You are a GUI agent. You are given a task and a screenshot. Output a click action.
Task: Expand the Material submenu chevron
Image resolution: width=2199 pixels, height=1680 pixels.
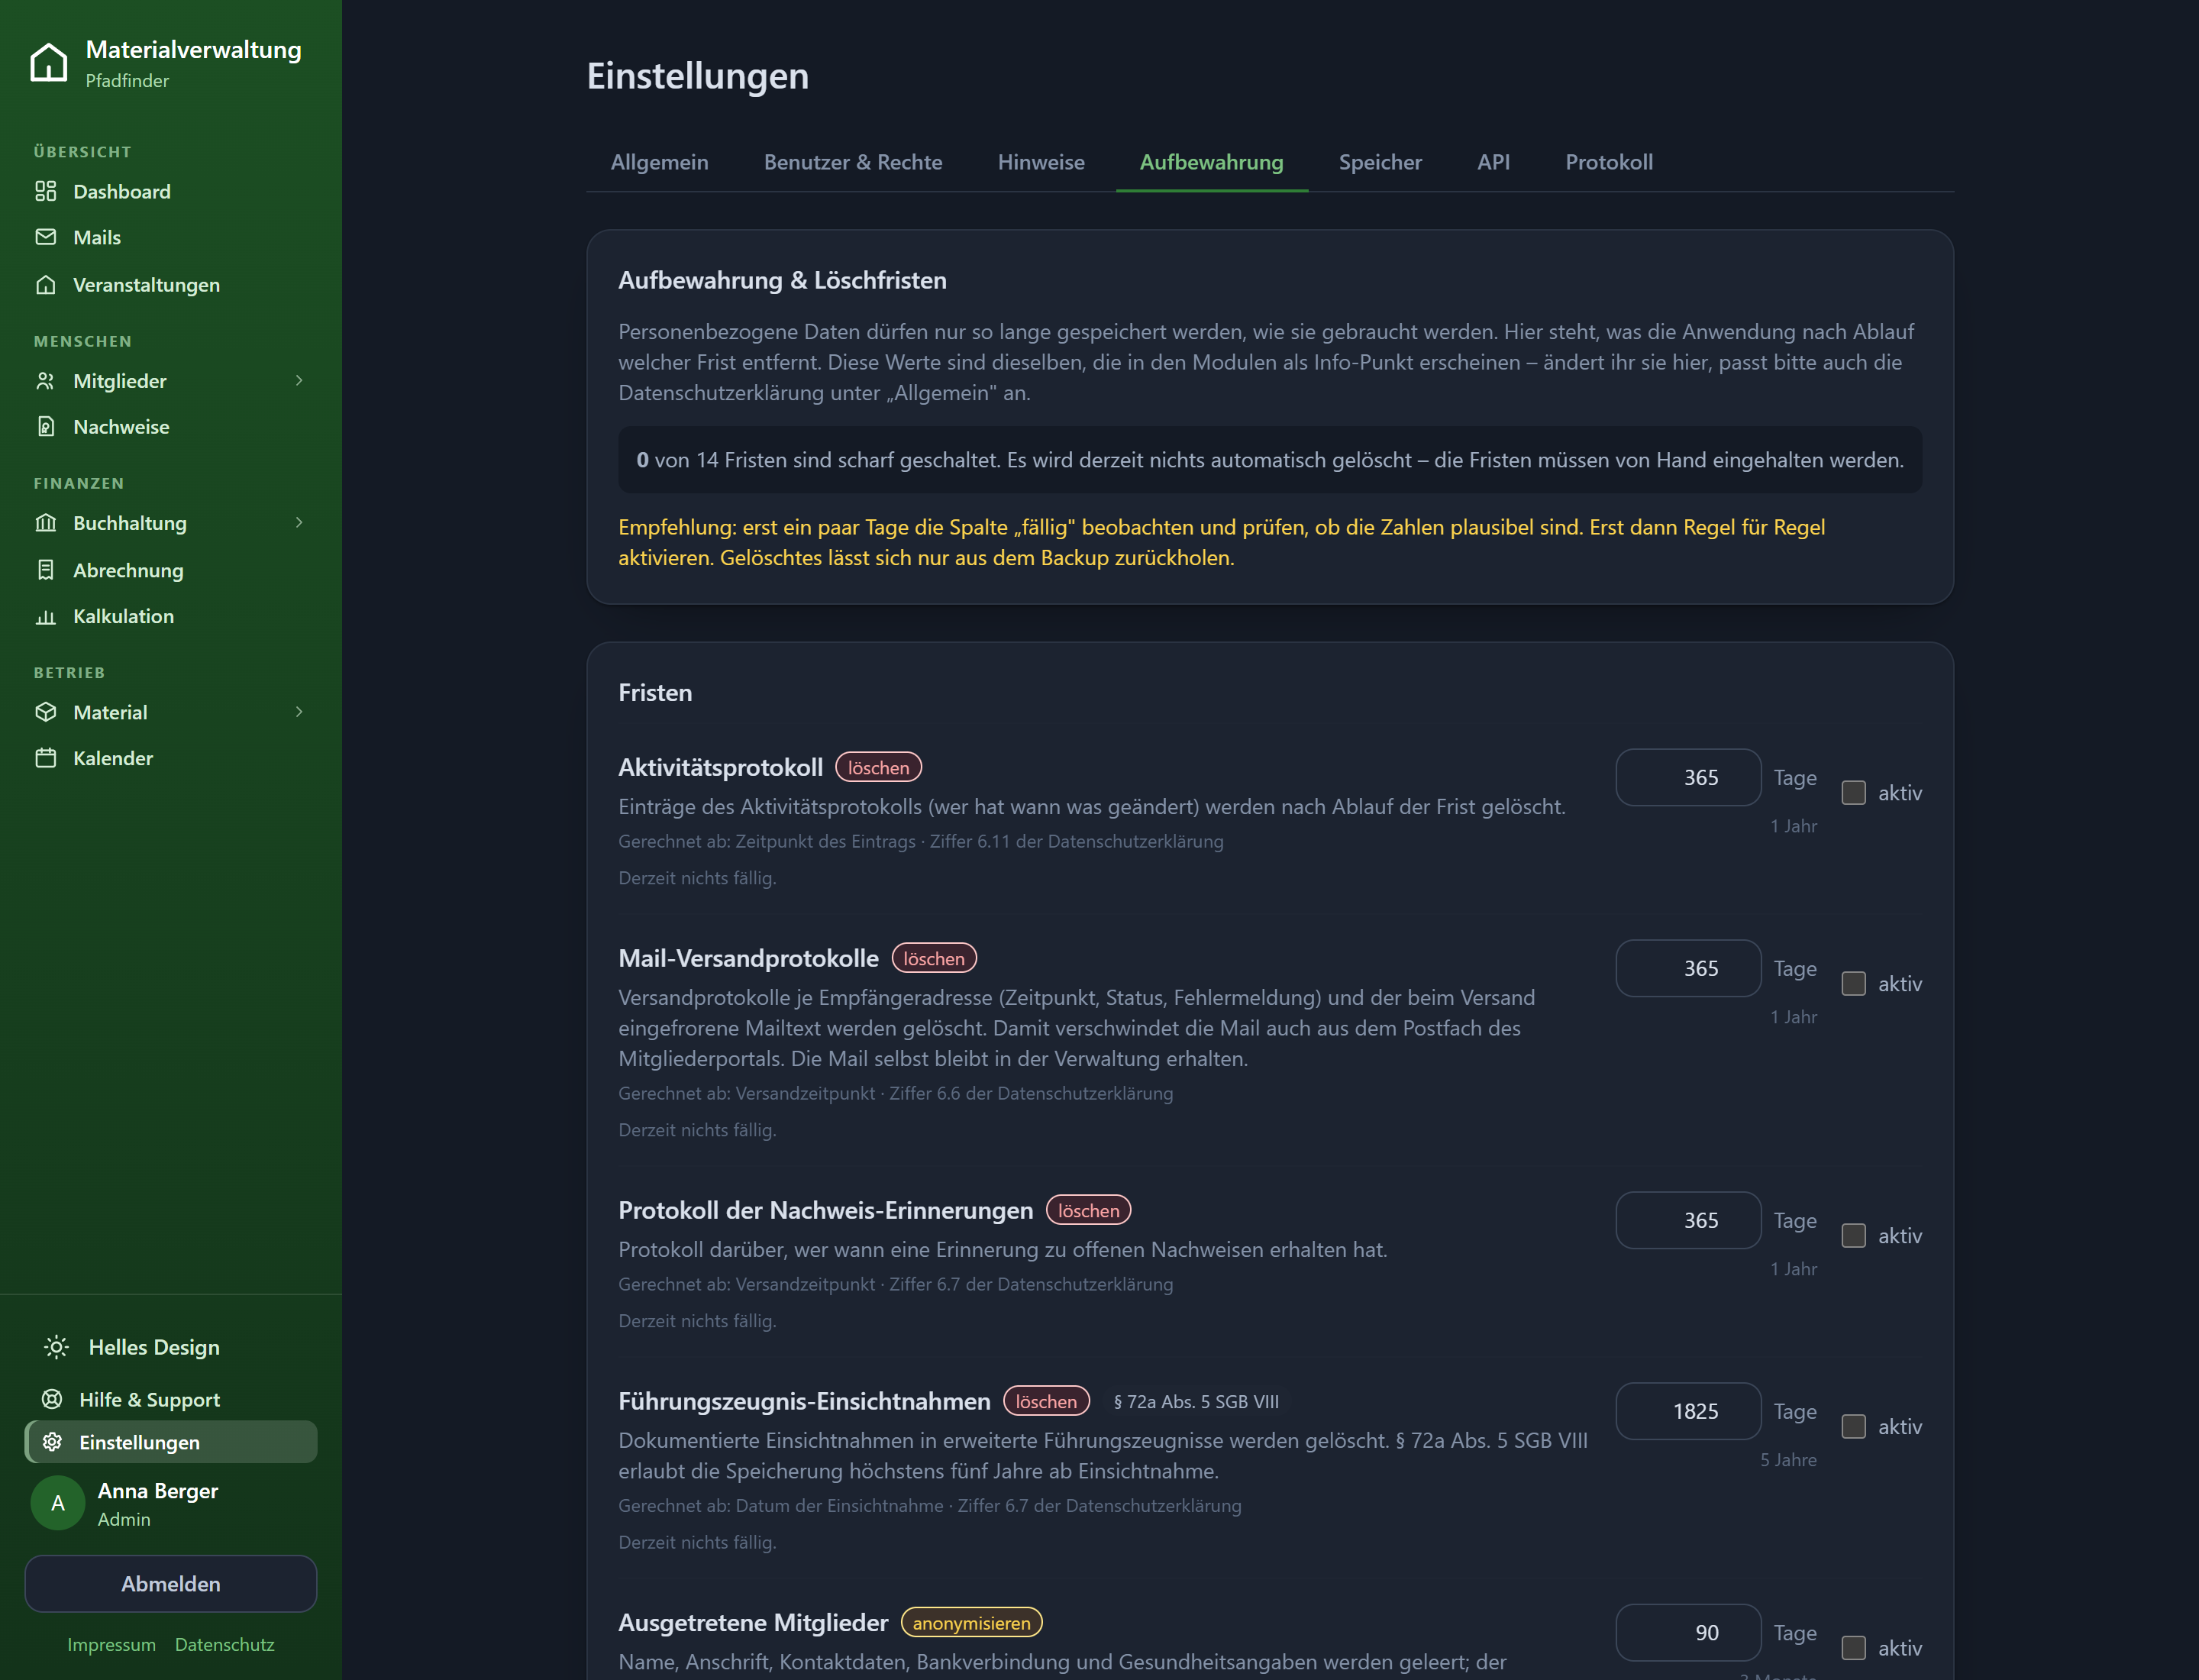point(299,712)
